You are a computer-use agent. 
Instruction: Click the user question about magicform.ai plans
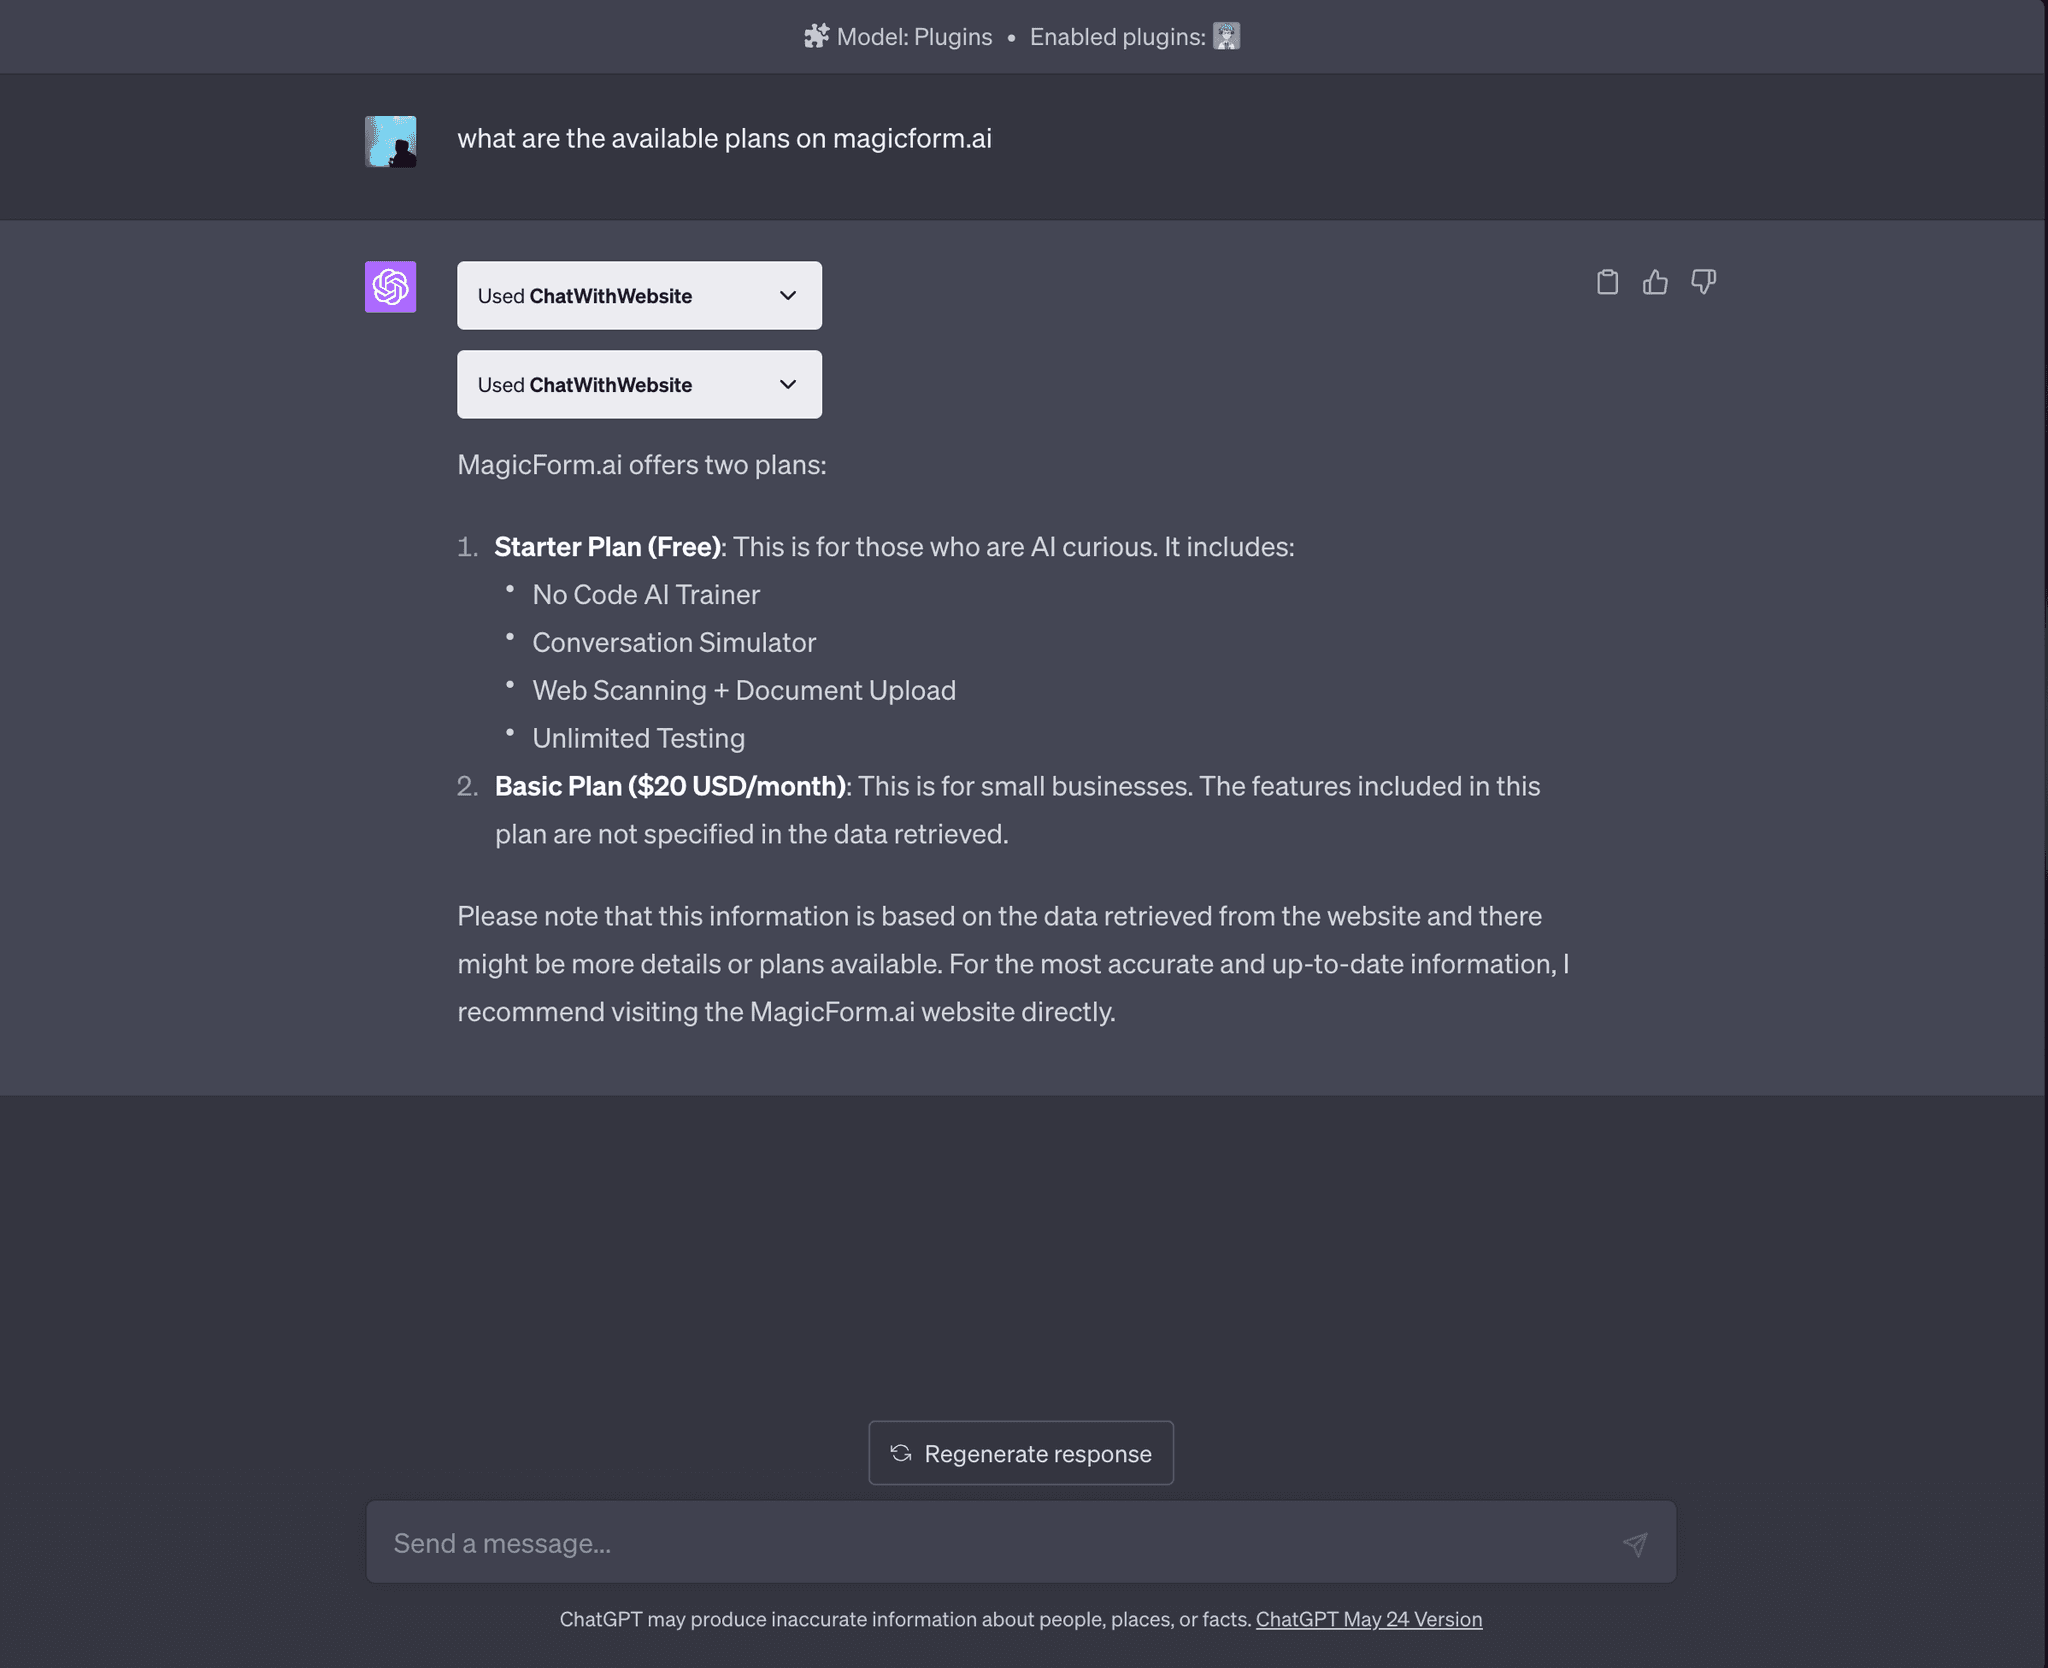point(724,138)
